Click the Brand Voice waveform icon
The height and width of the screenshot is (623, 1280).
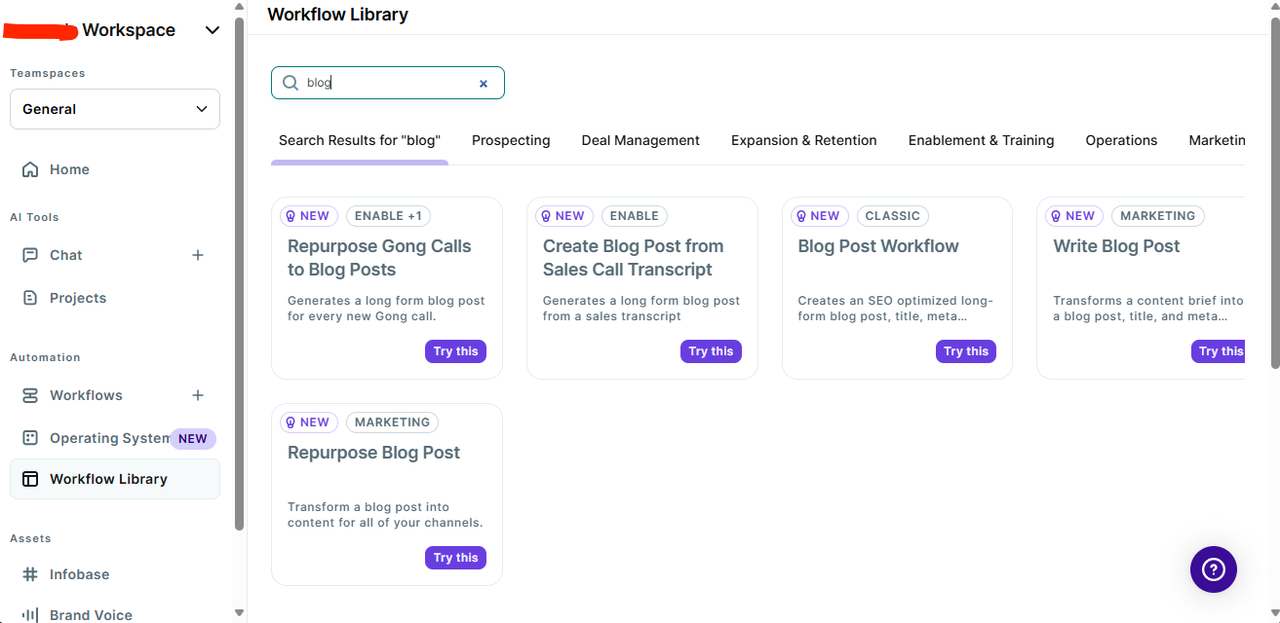[x=30, y=615]
